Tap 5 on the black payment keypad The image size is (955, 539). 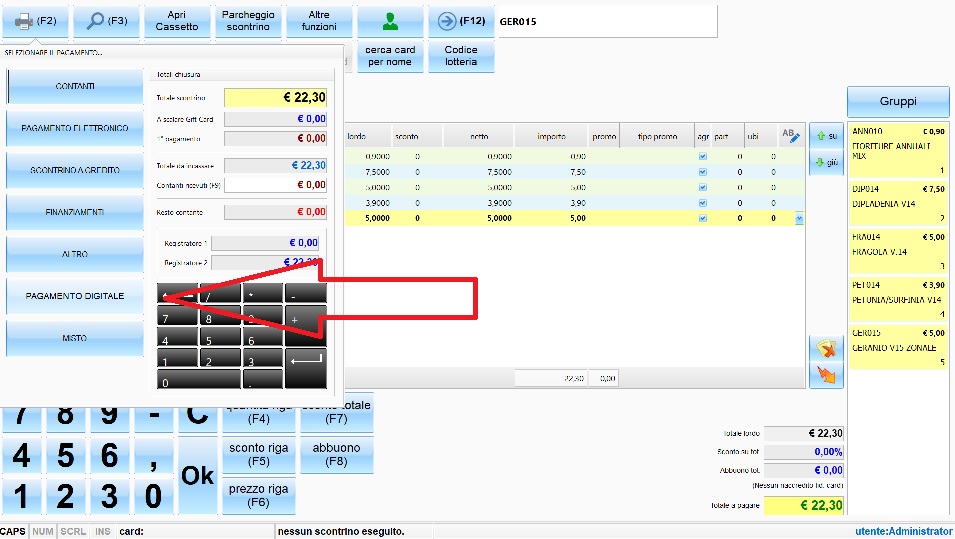coord(220,336)
